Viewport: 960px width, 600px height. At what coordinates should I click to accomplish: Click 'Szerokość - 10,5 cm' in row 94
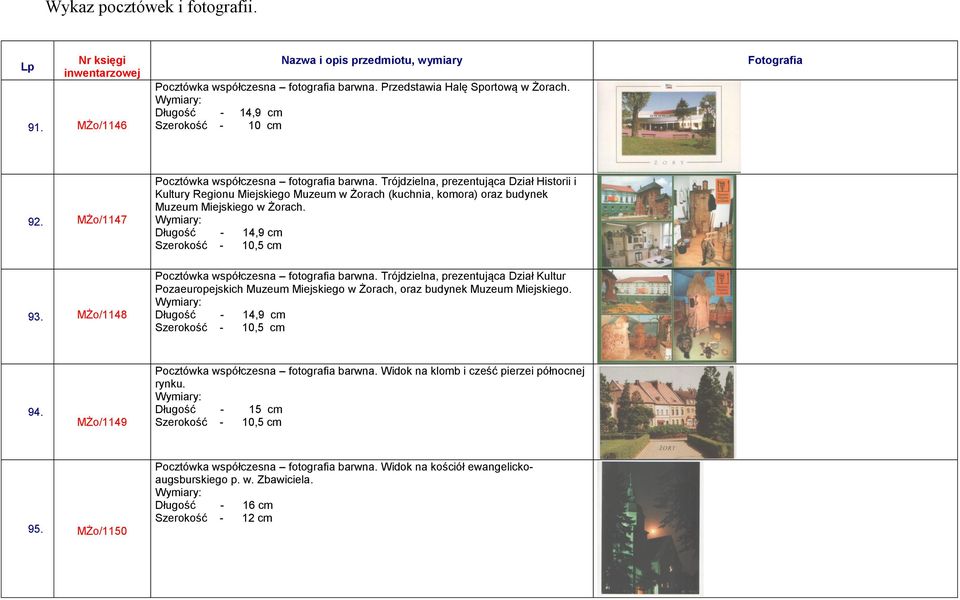(218, 422)
